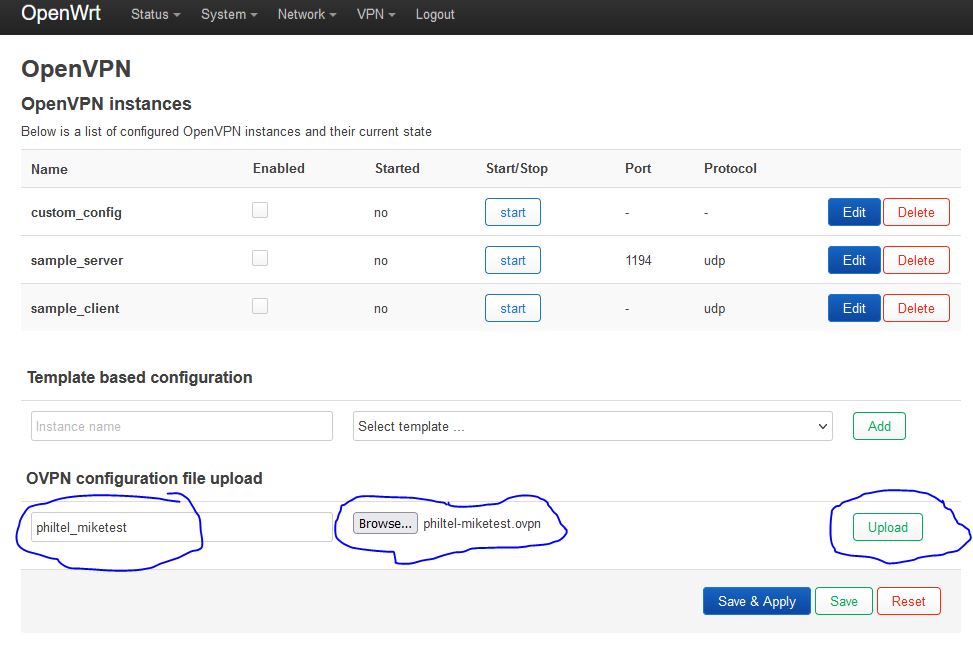Click the sample_client name cell
973x646 pixels.
pos(75,308)
